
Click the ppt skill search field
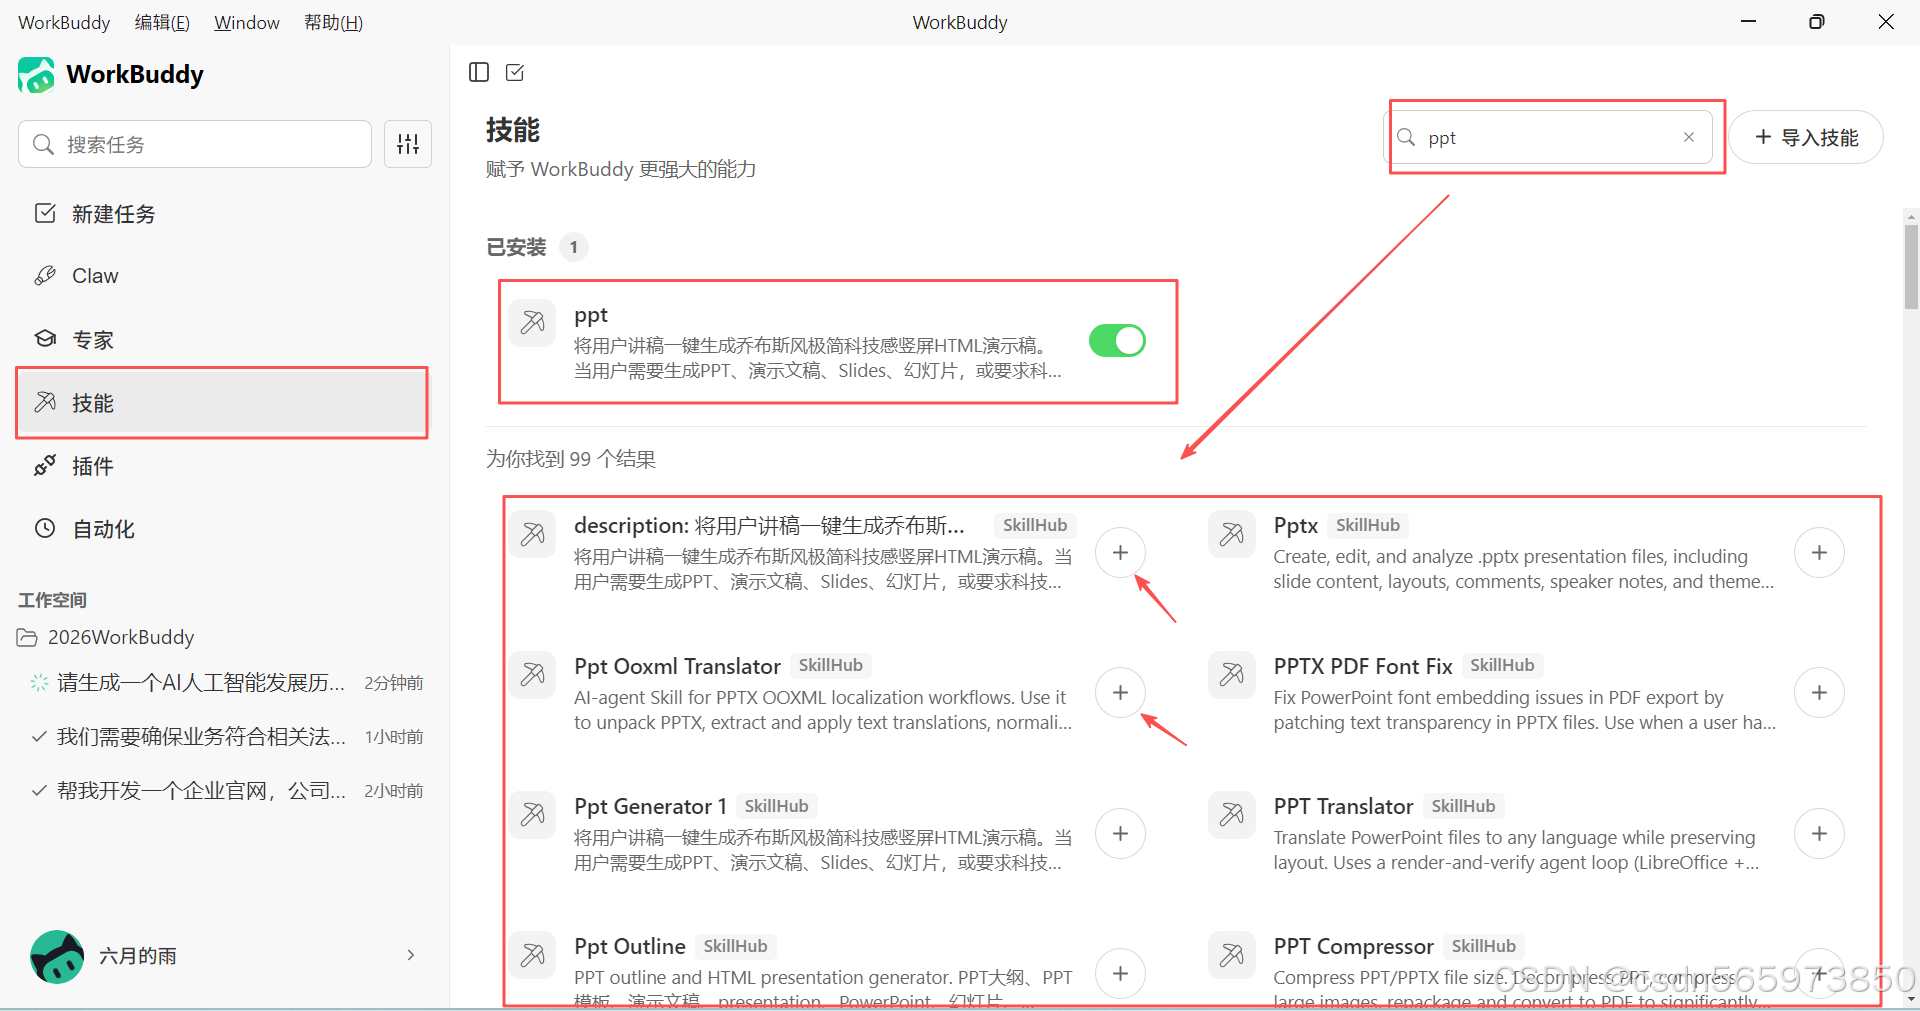(1550, 137)
